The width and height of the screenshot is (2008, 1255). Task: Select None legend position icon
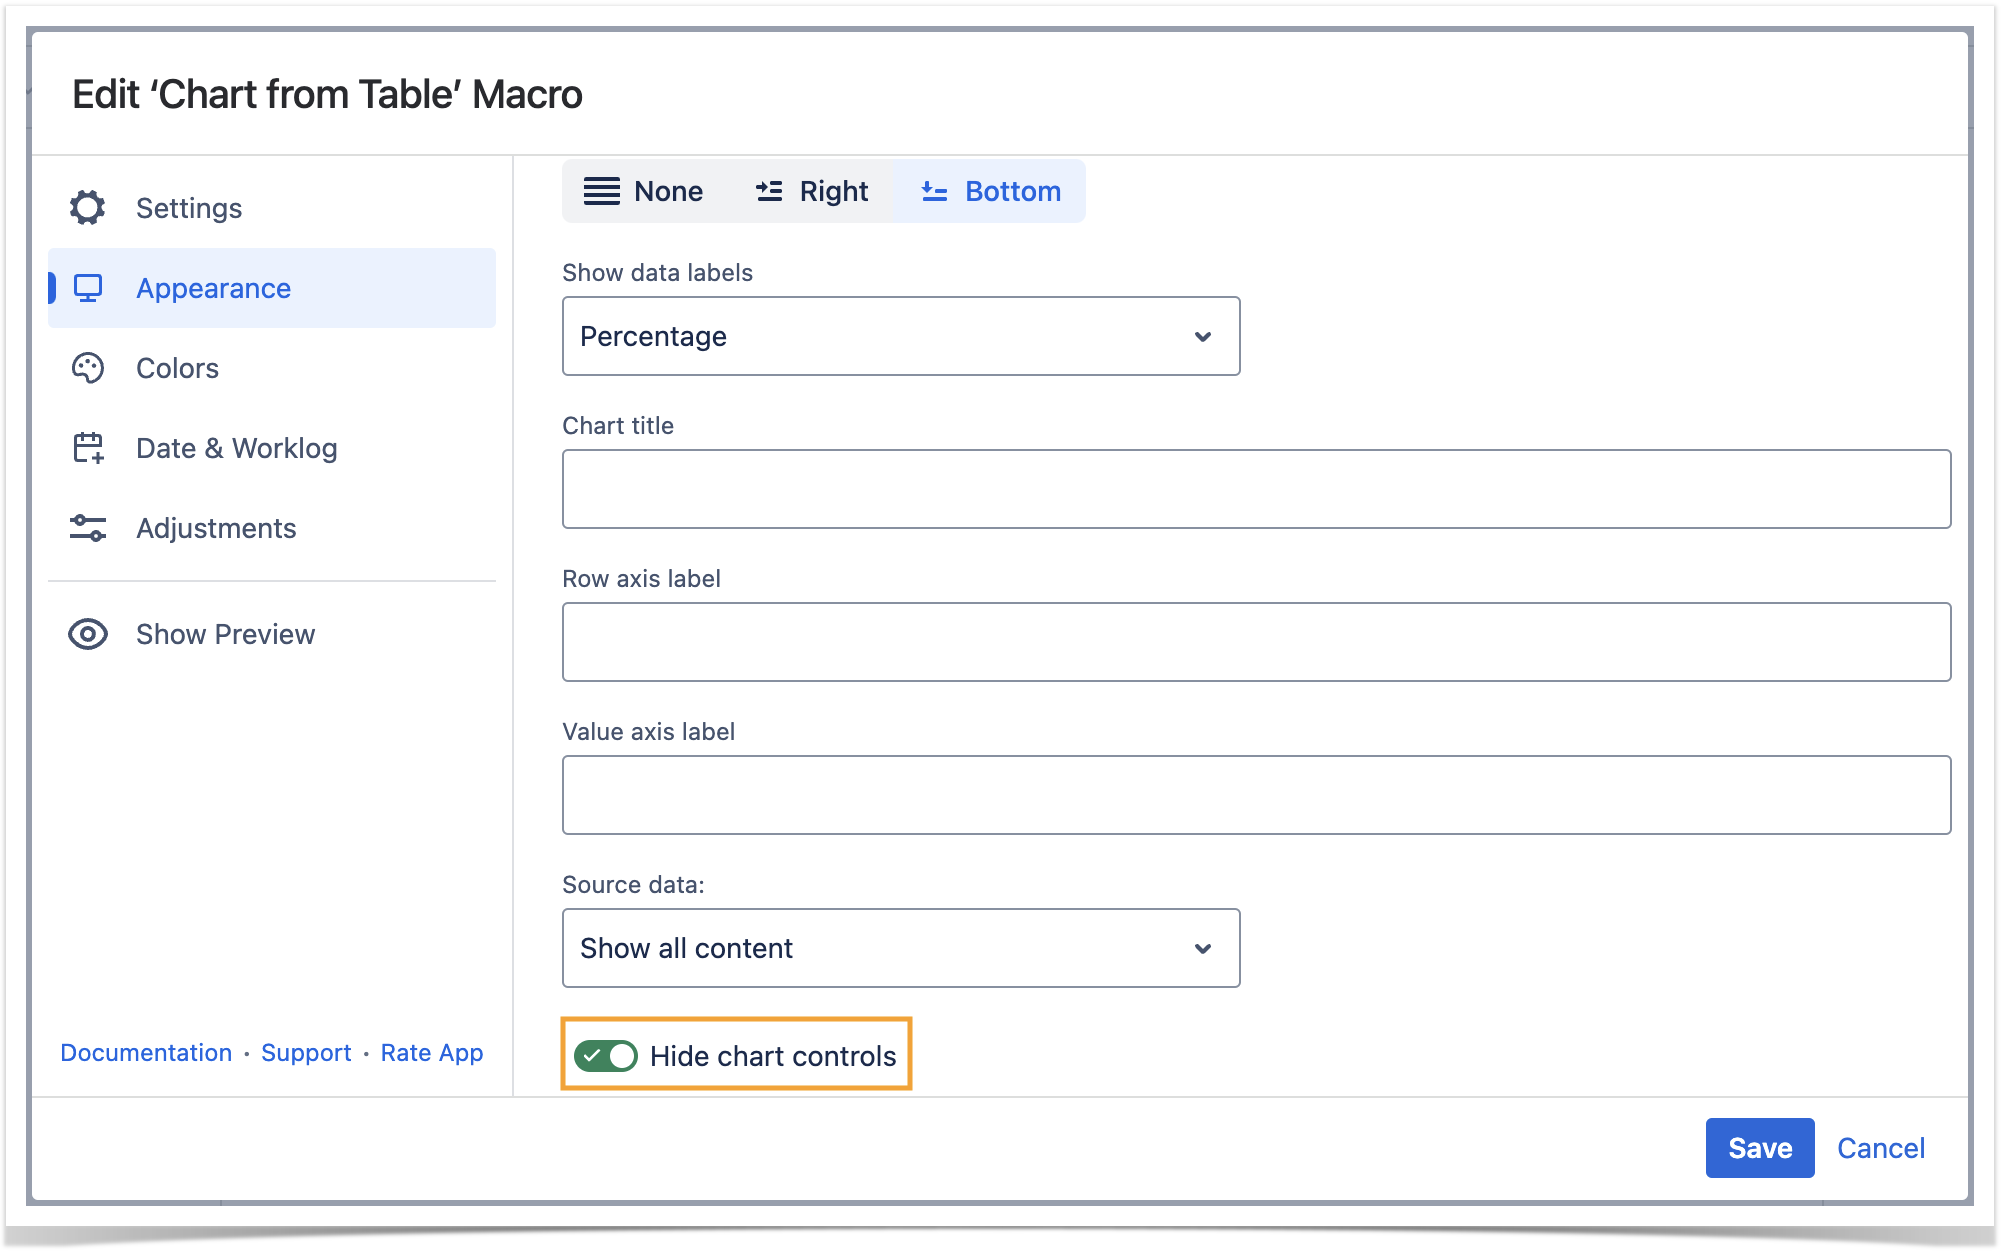(x=602, y=191)
